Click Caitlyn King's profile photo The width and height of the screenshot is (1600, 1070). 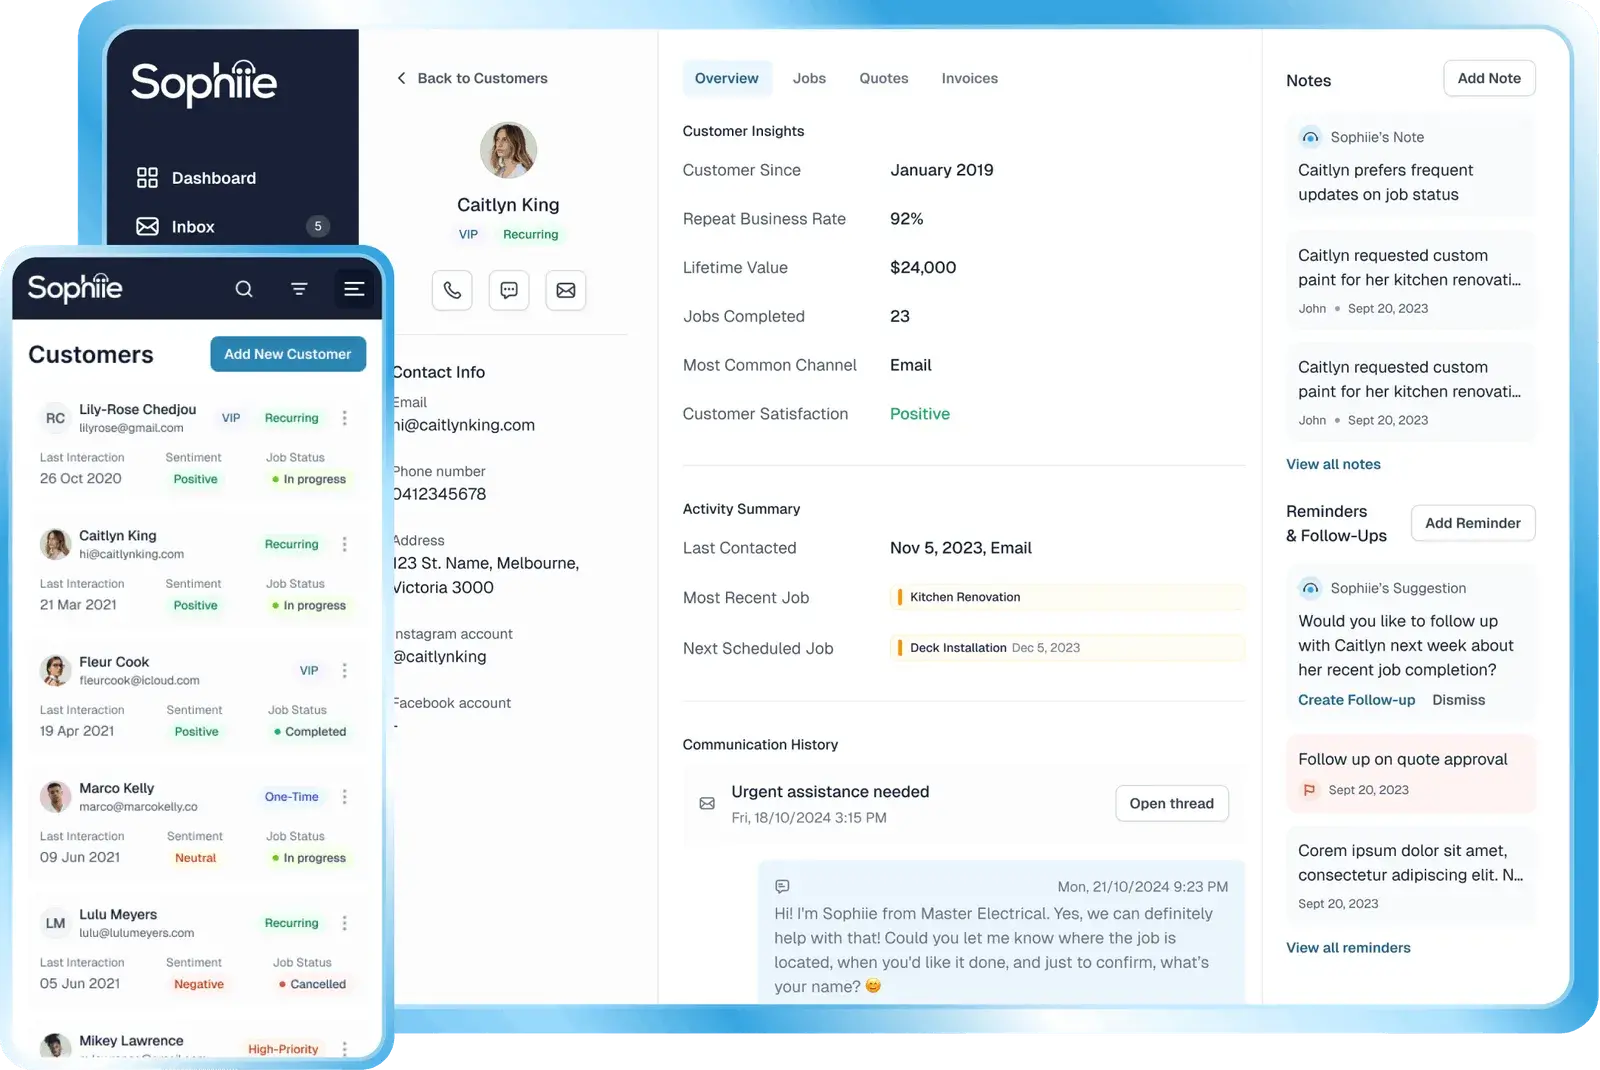coord(508,150)
